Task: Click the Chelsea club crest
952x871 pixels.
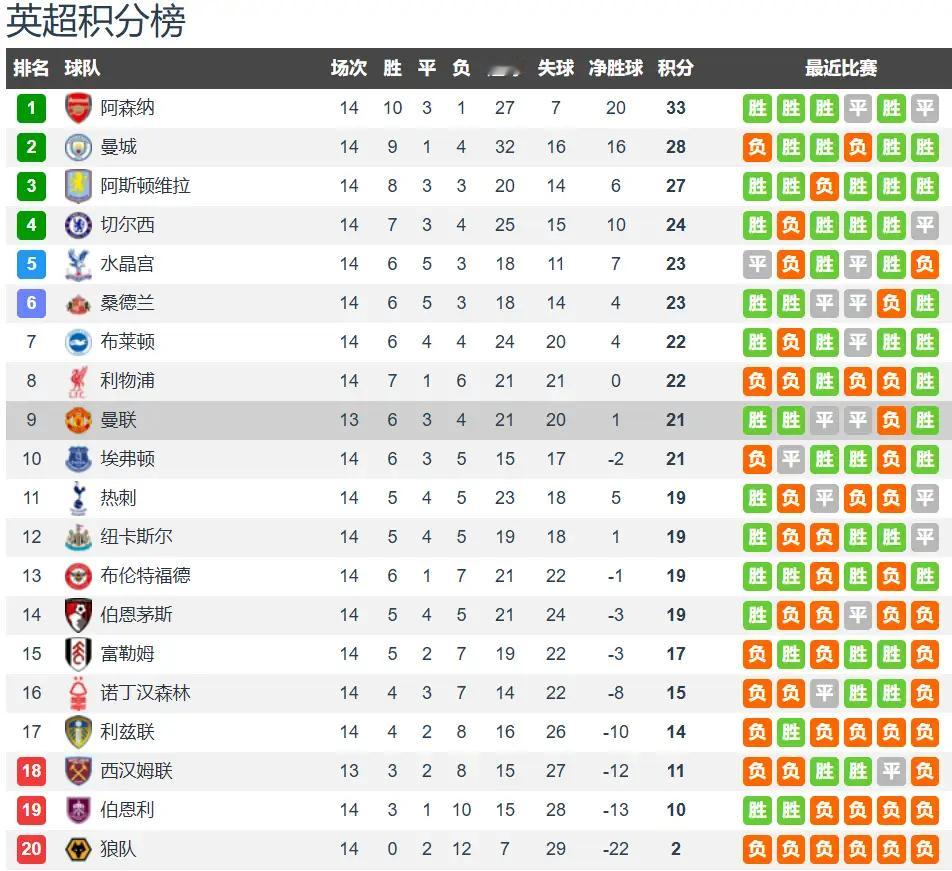Action: coord(78,225)
